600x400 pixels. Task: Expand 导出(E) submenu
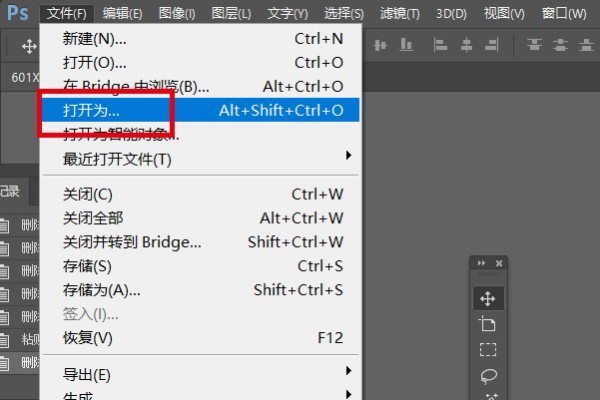pos(201,374)
